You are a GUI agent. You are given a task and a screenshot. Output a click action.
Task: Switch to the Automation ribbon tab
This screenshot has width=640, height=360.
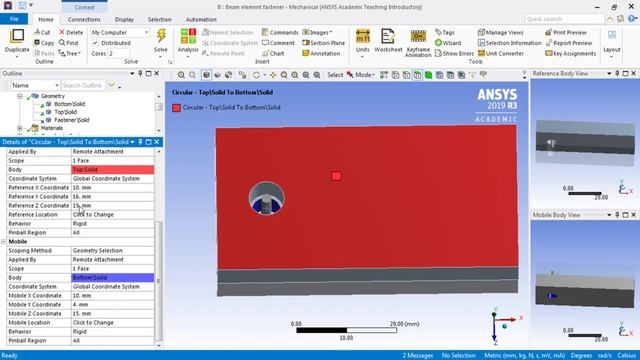pyautogui.click(x=201, y=19)
